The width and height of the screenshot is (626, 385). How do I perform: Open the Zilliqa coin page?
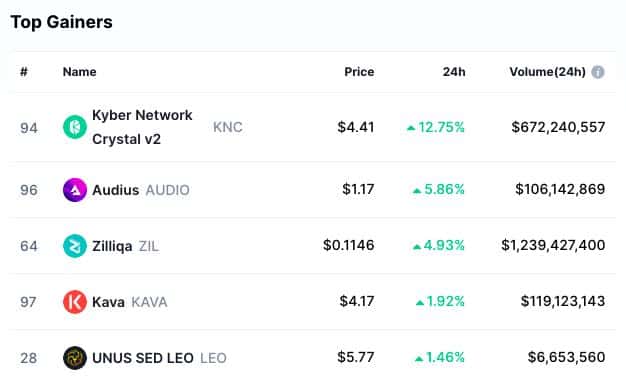click(112, 246)
